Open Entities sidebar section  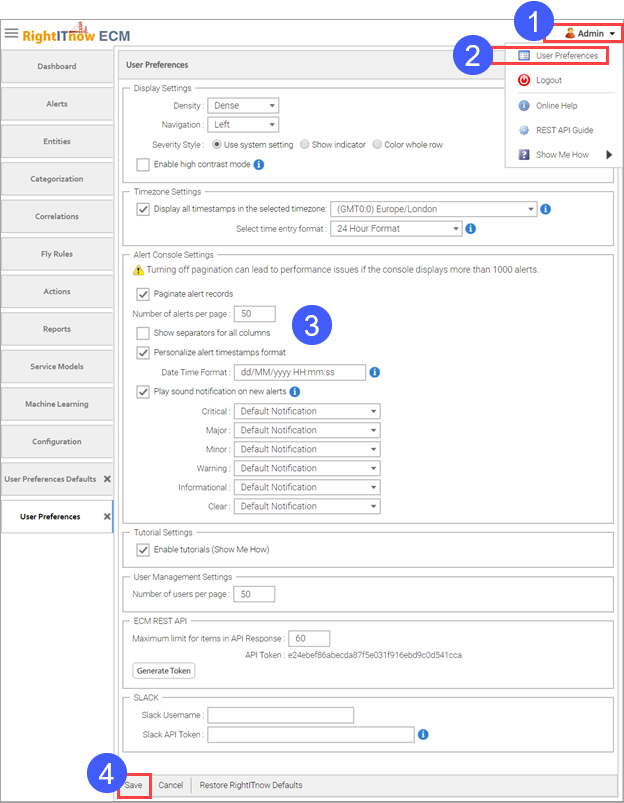click(57, 141)
